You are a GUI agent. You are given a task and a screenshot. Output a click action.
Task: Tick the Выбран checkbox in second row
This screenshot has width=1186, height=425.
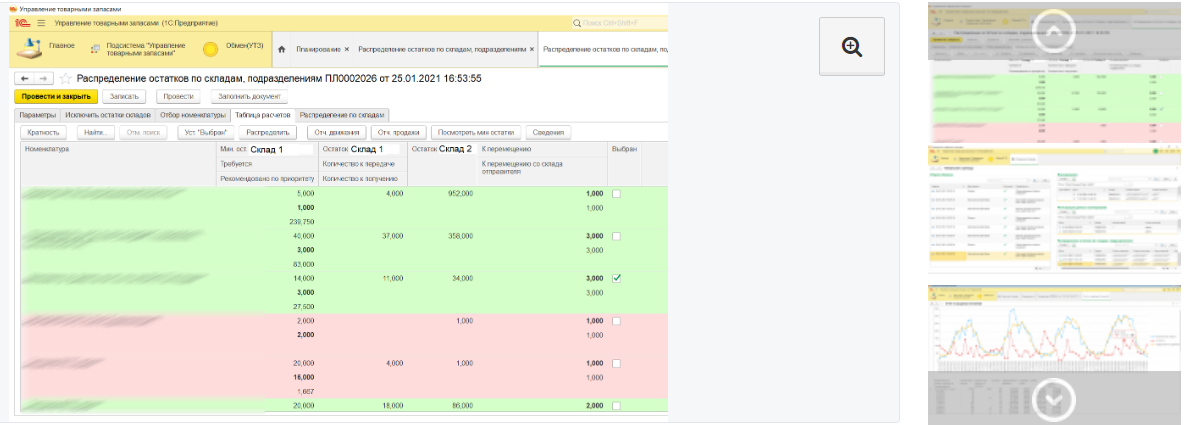[616, 236]
